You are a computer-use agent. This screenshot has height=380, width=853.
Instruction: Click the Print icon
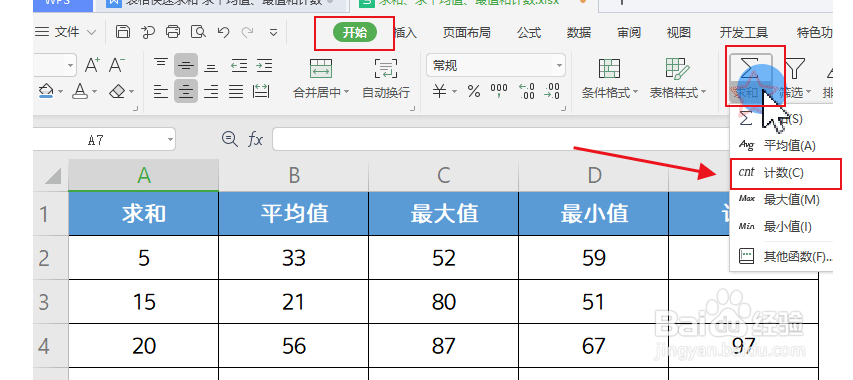click(173, 32)
